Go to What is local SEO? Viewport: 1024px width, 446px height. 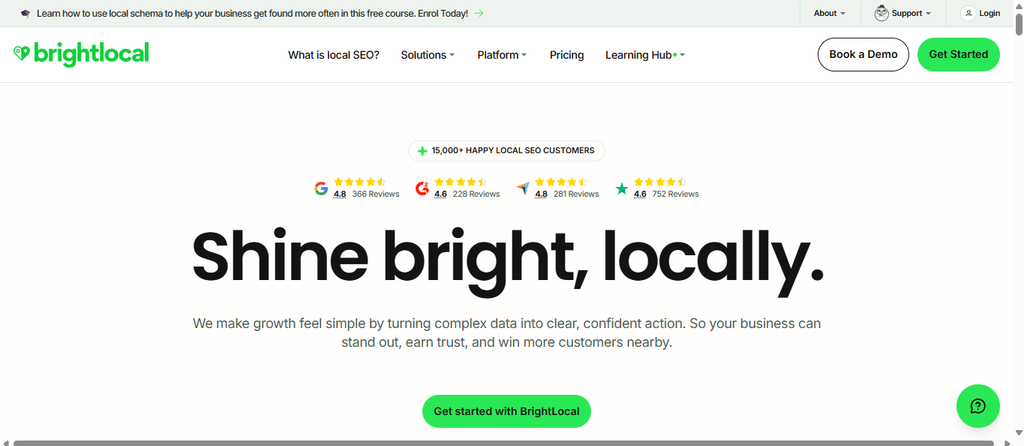pos(334,55)
